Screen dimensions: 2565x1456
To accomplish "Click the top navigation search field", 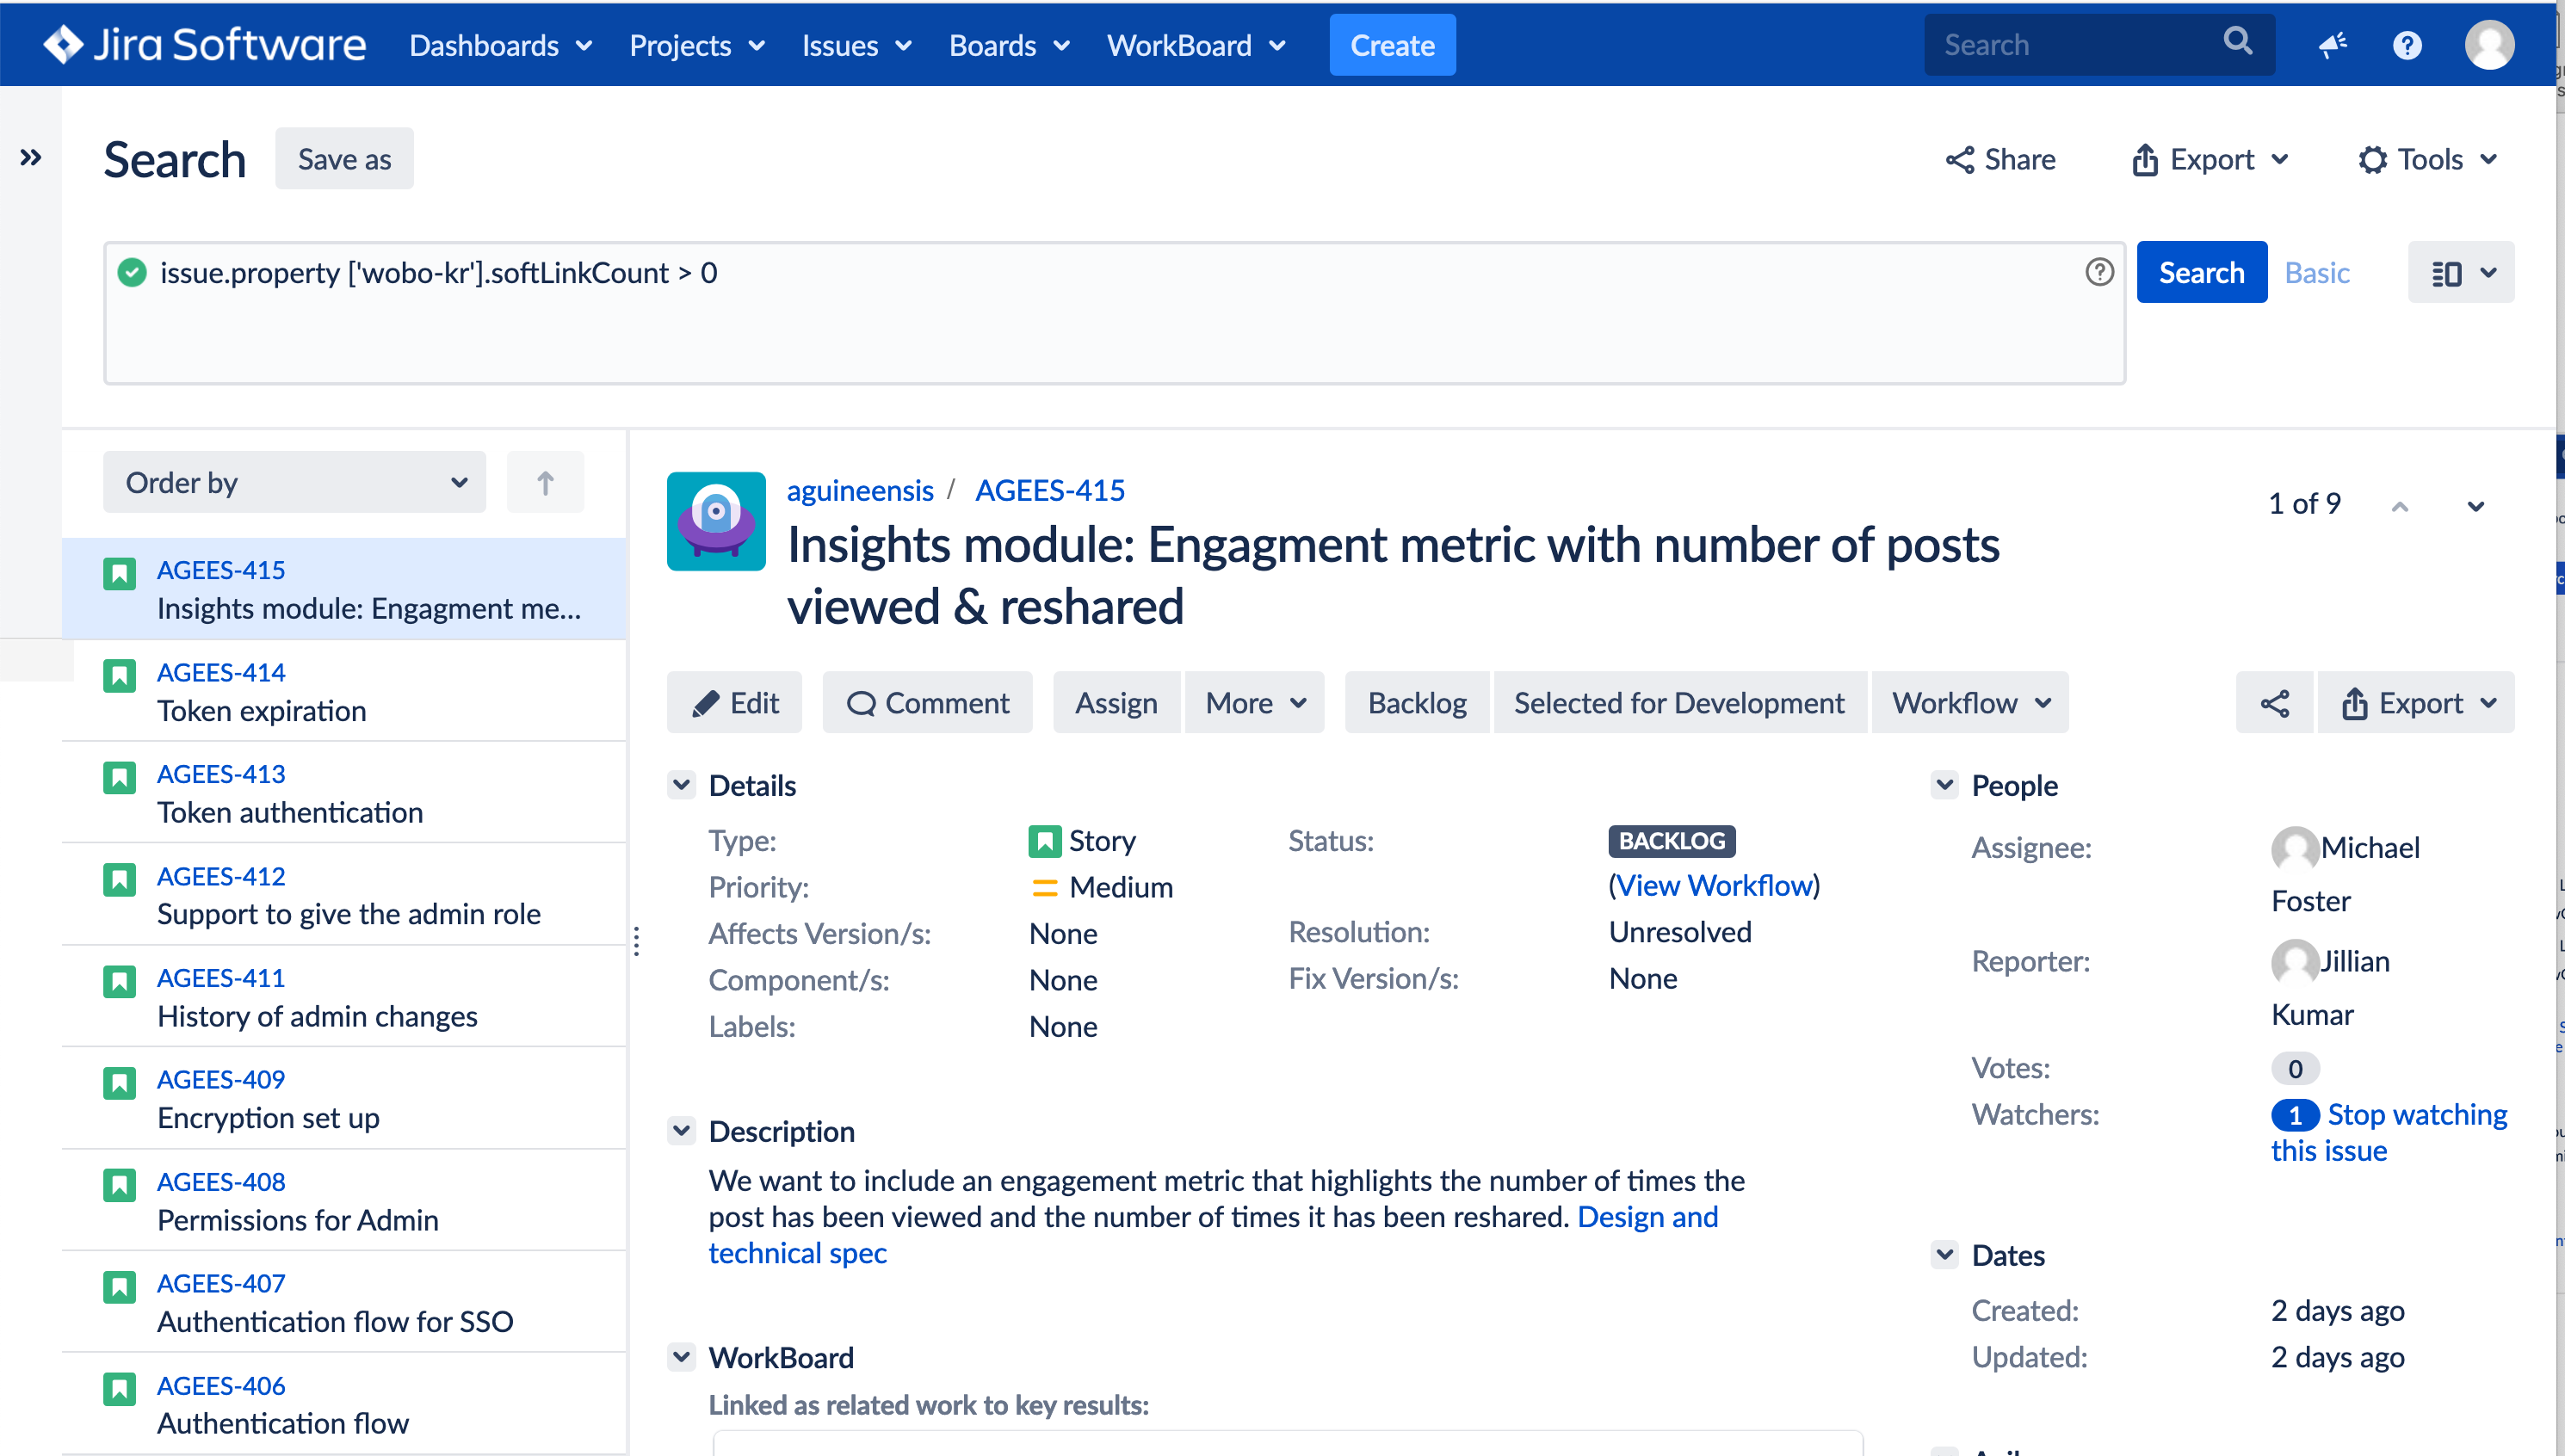I will point(2099,45).
